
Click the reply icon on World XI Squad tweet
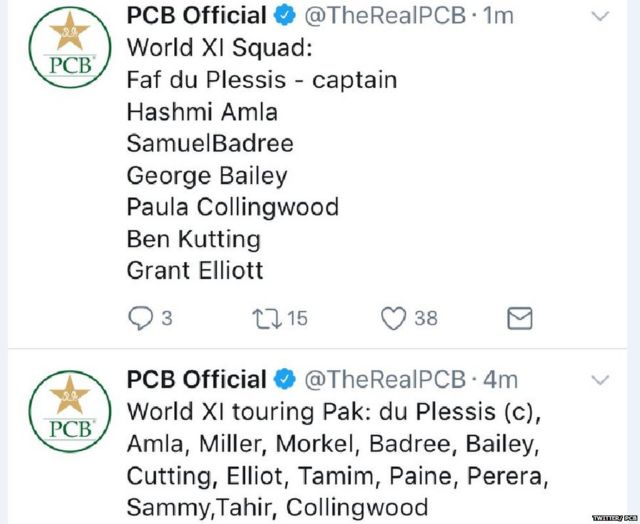(140, 318)
